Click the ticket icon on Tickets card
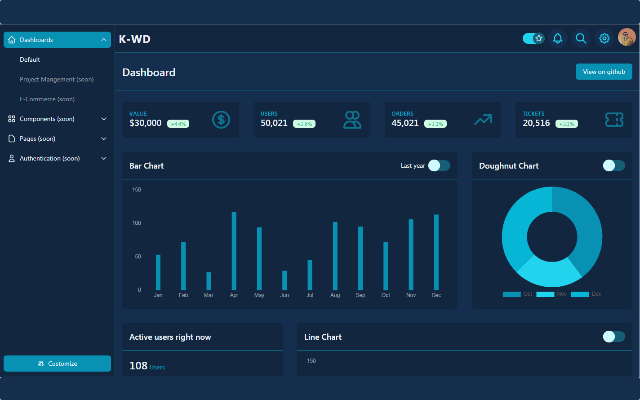 pos(614,120)
